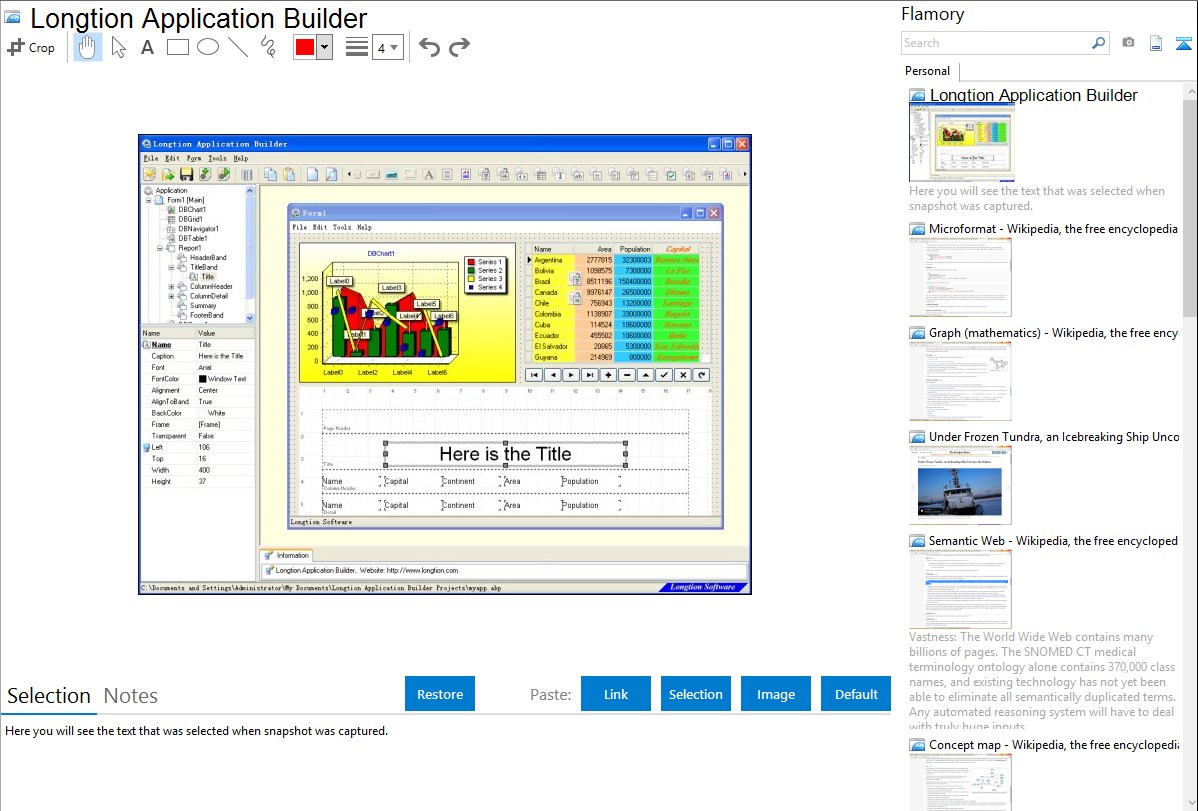Open the Semantic Web snapshot thumbnail

(960, 589)
